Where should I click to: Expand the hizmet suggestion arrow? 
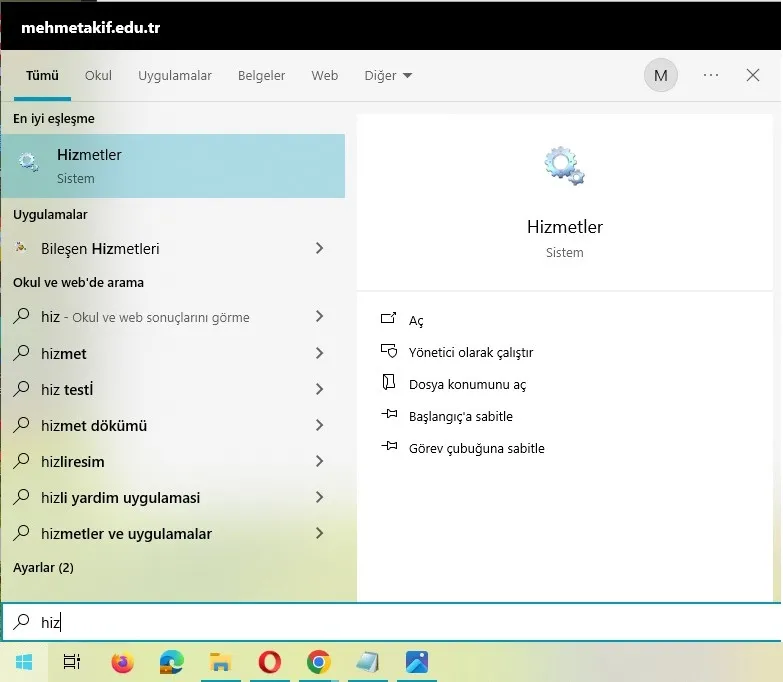[x=320, y=353]
